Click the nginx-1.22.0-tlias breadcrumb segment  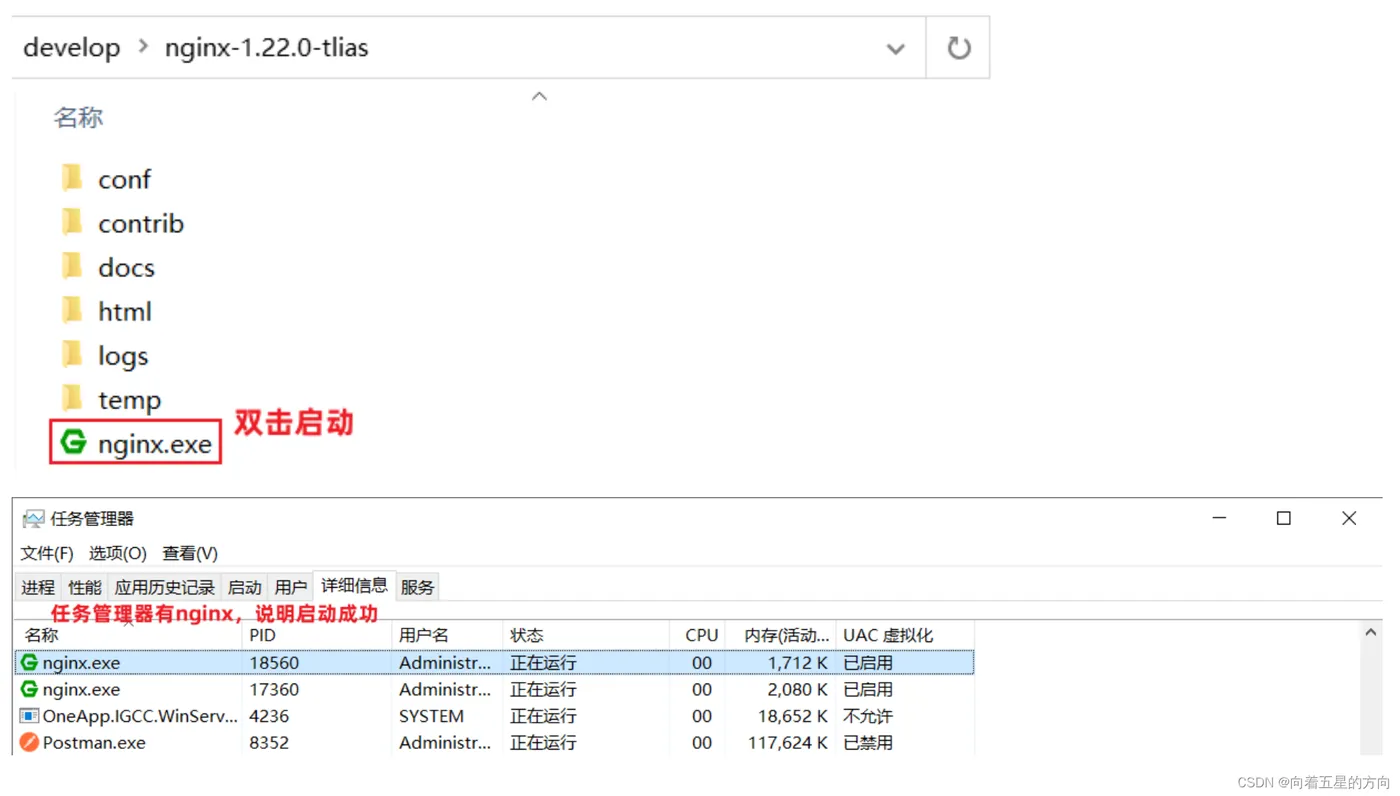click(x=267, y=47)
